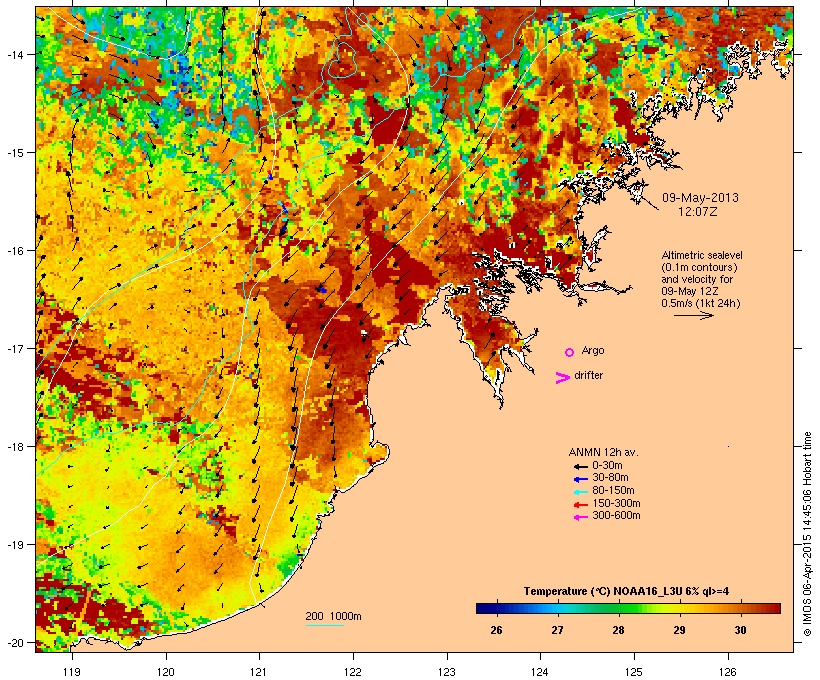Click the closed cyan sea-level contour near 122E 14S

[342, 61]
